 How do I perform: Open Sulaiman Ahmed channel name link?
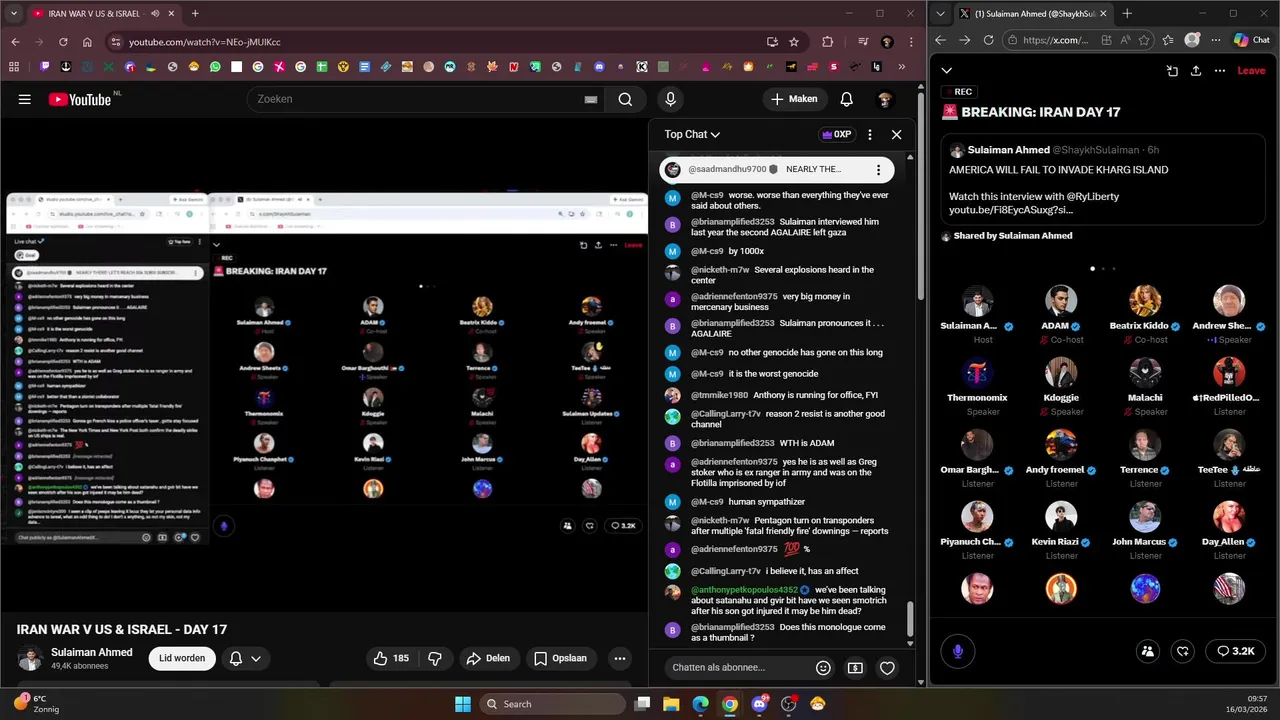(x=92, y=652)
